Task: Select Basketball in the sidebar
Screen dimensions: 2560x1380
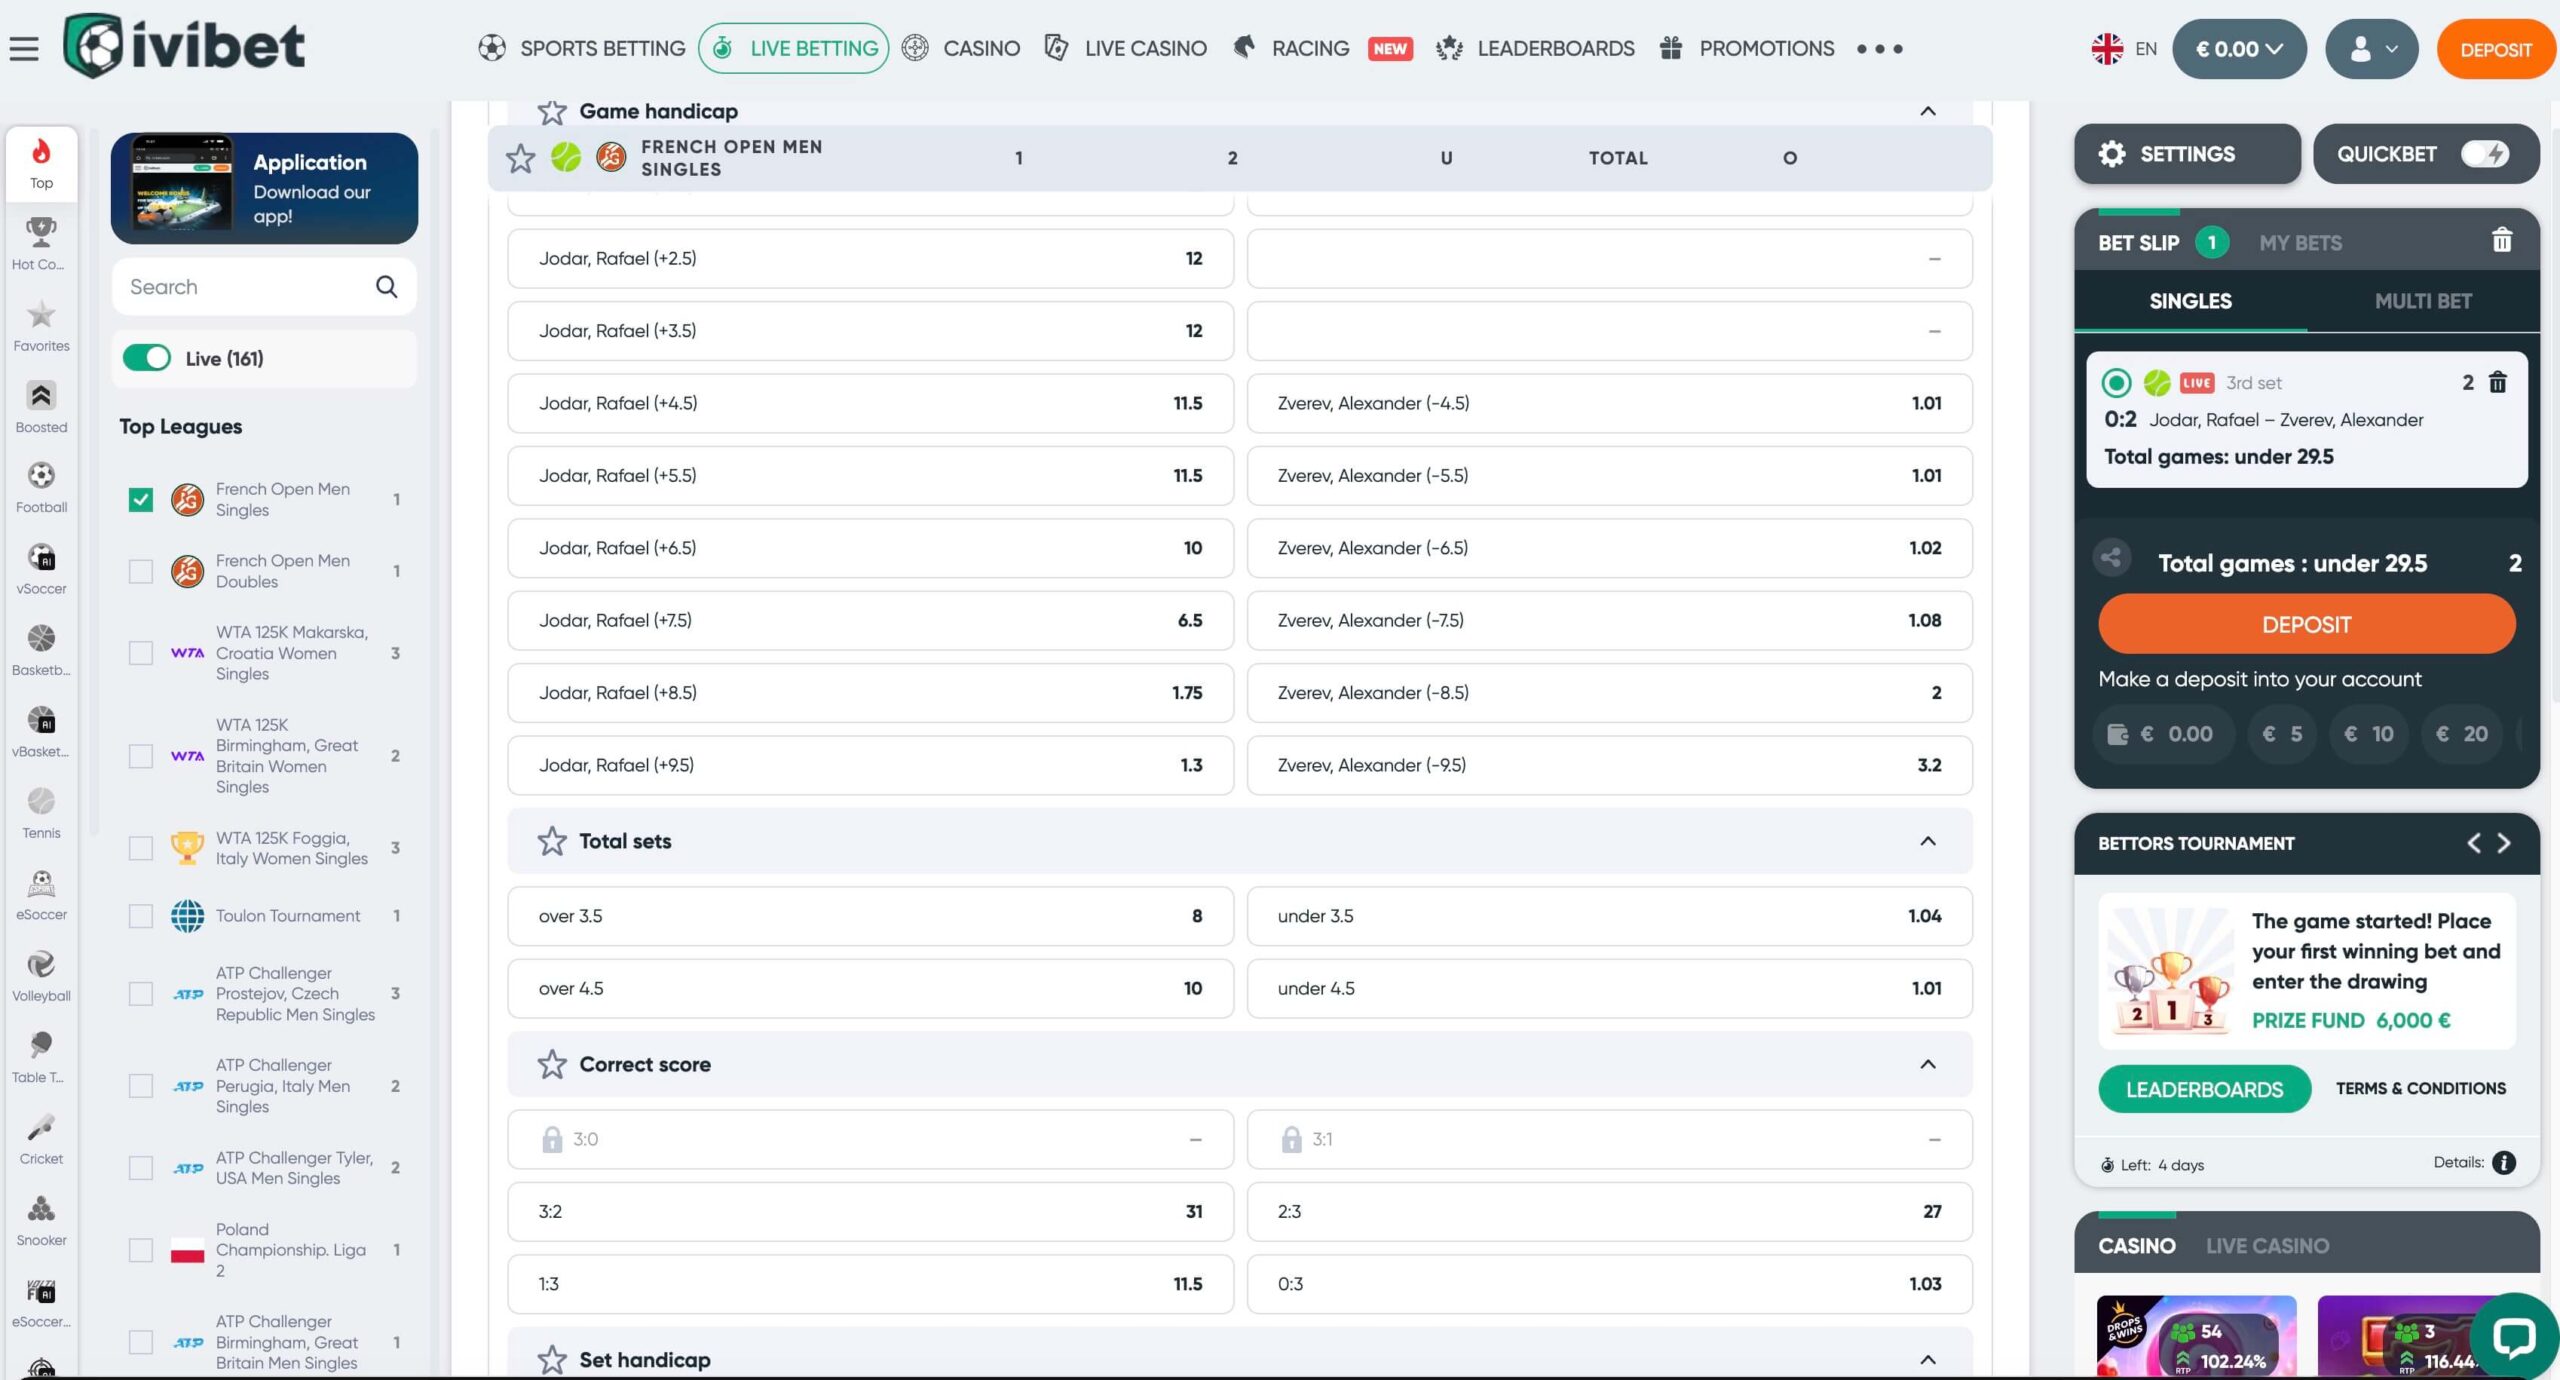Action: 41,651
